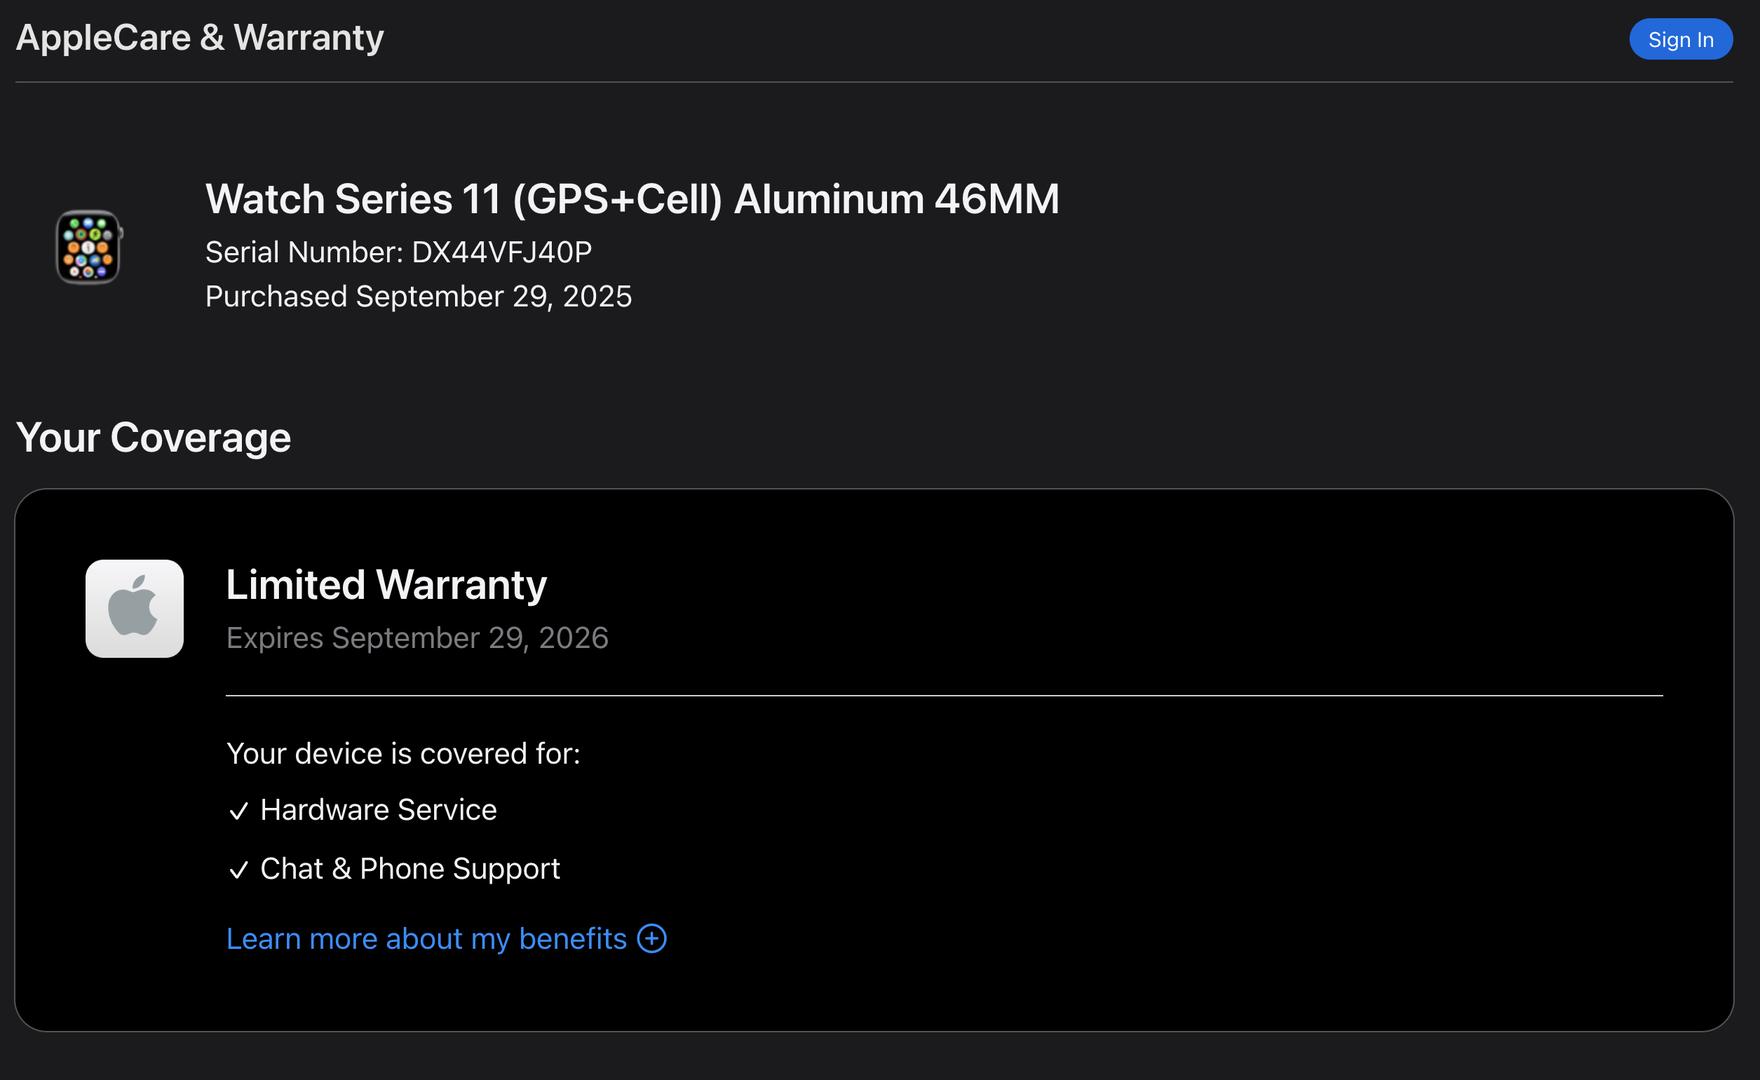This screenshot has height=1080, width=1760.
Task: Expand benefits using the plus circle icon
Action: coord(652,939)
